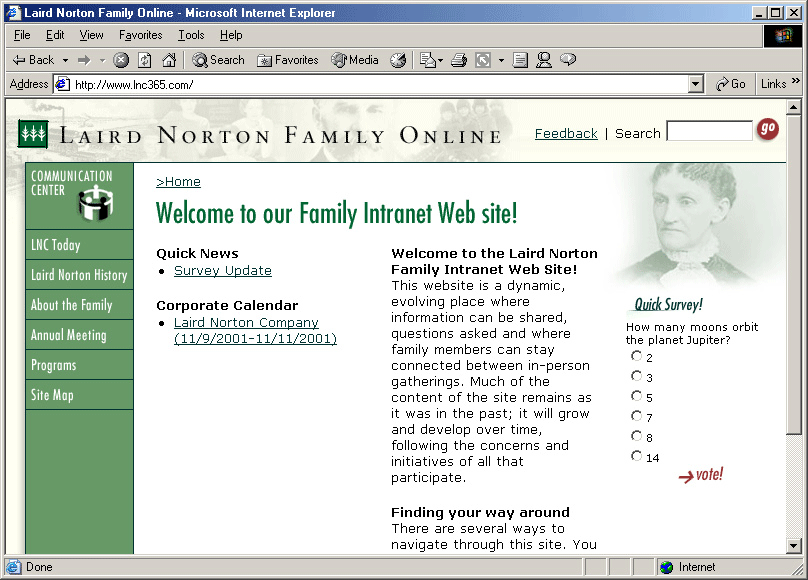Click the scrollbar up arrow
The width and height of the screenshot is (808, 580).
tap(793, 108)
